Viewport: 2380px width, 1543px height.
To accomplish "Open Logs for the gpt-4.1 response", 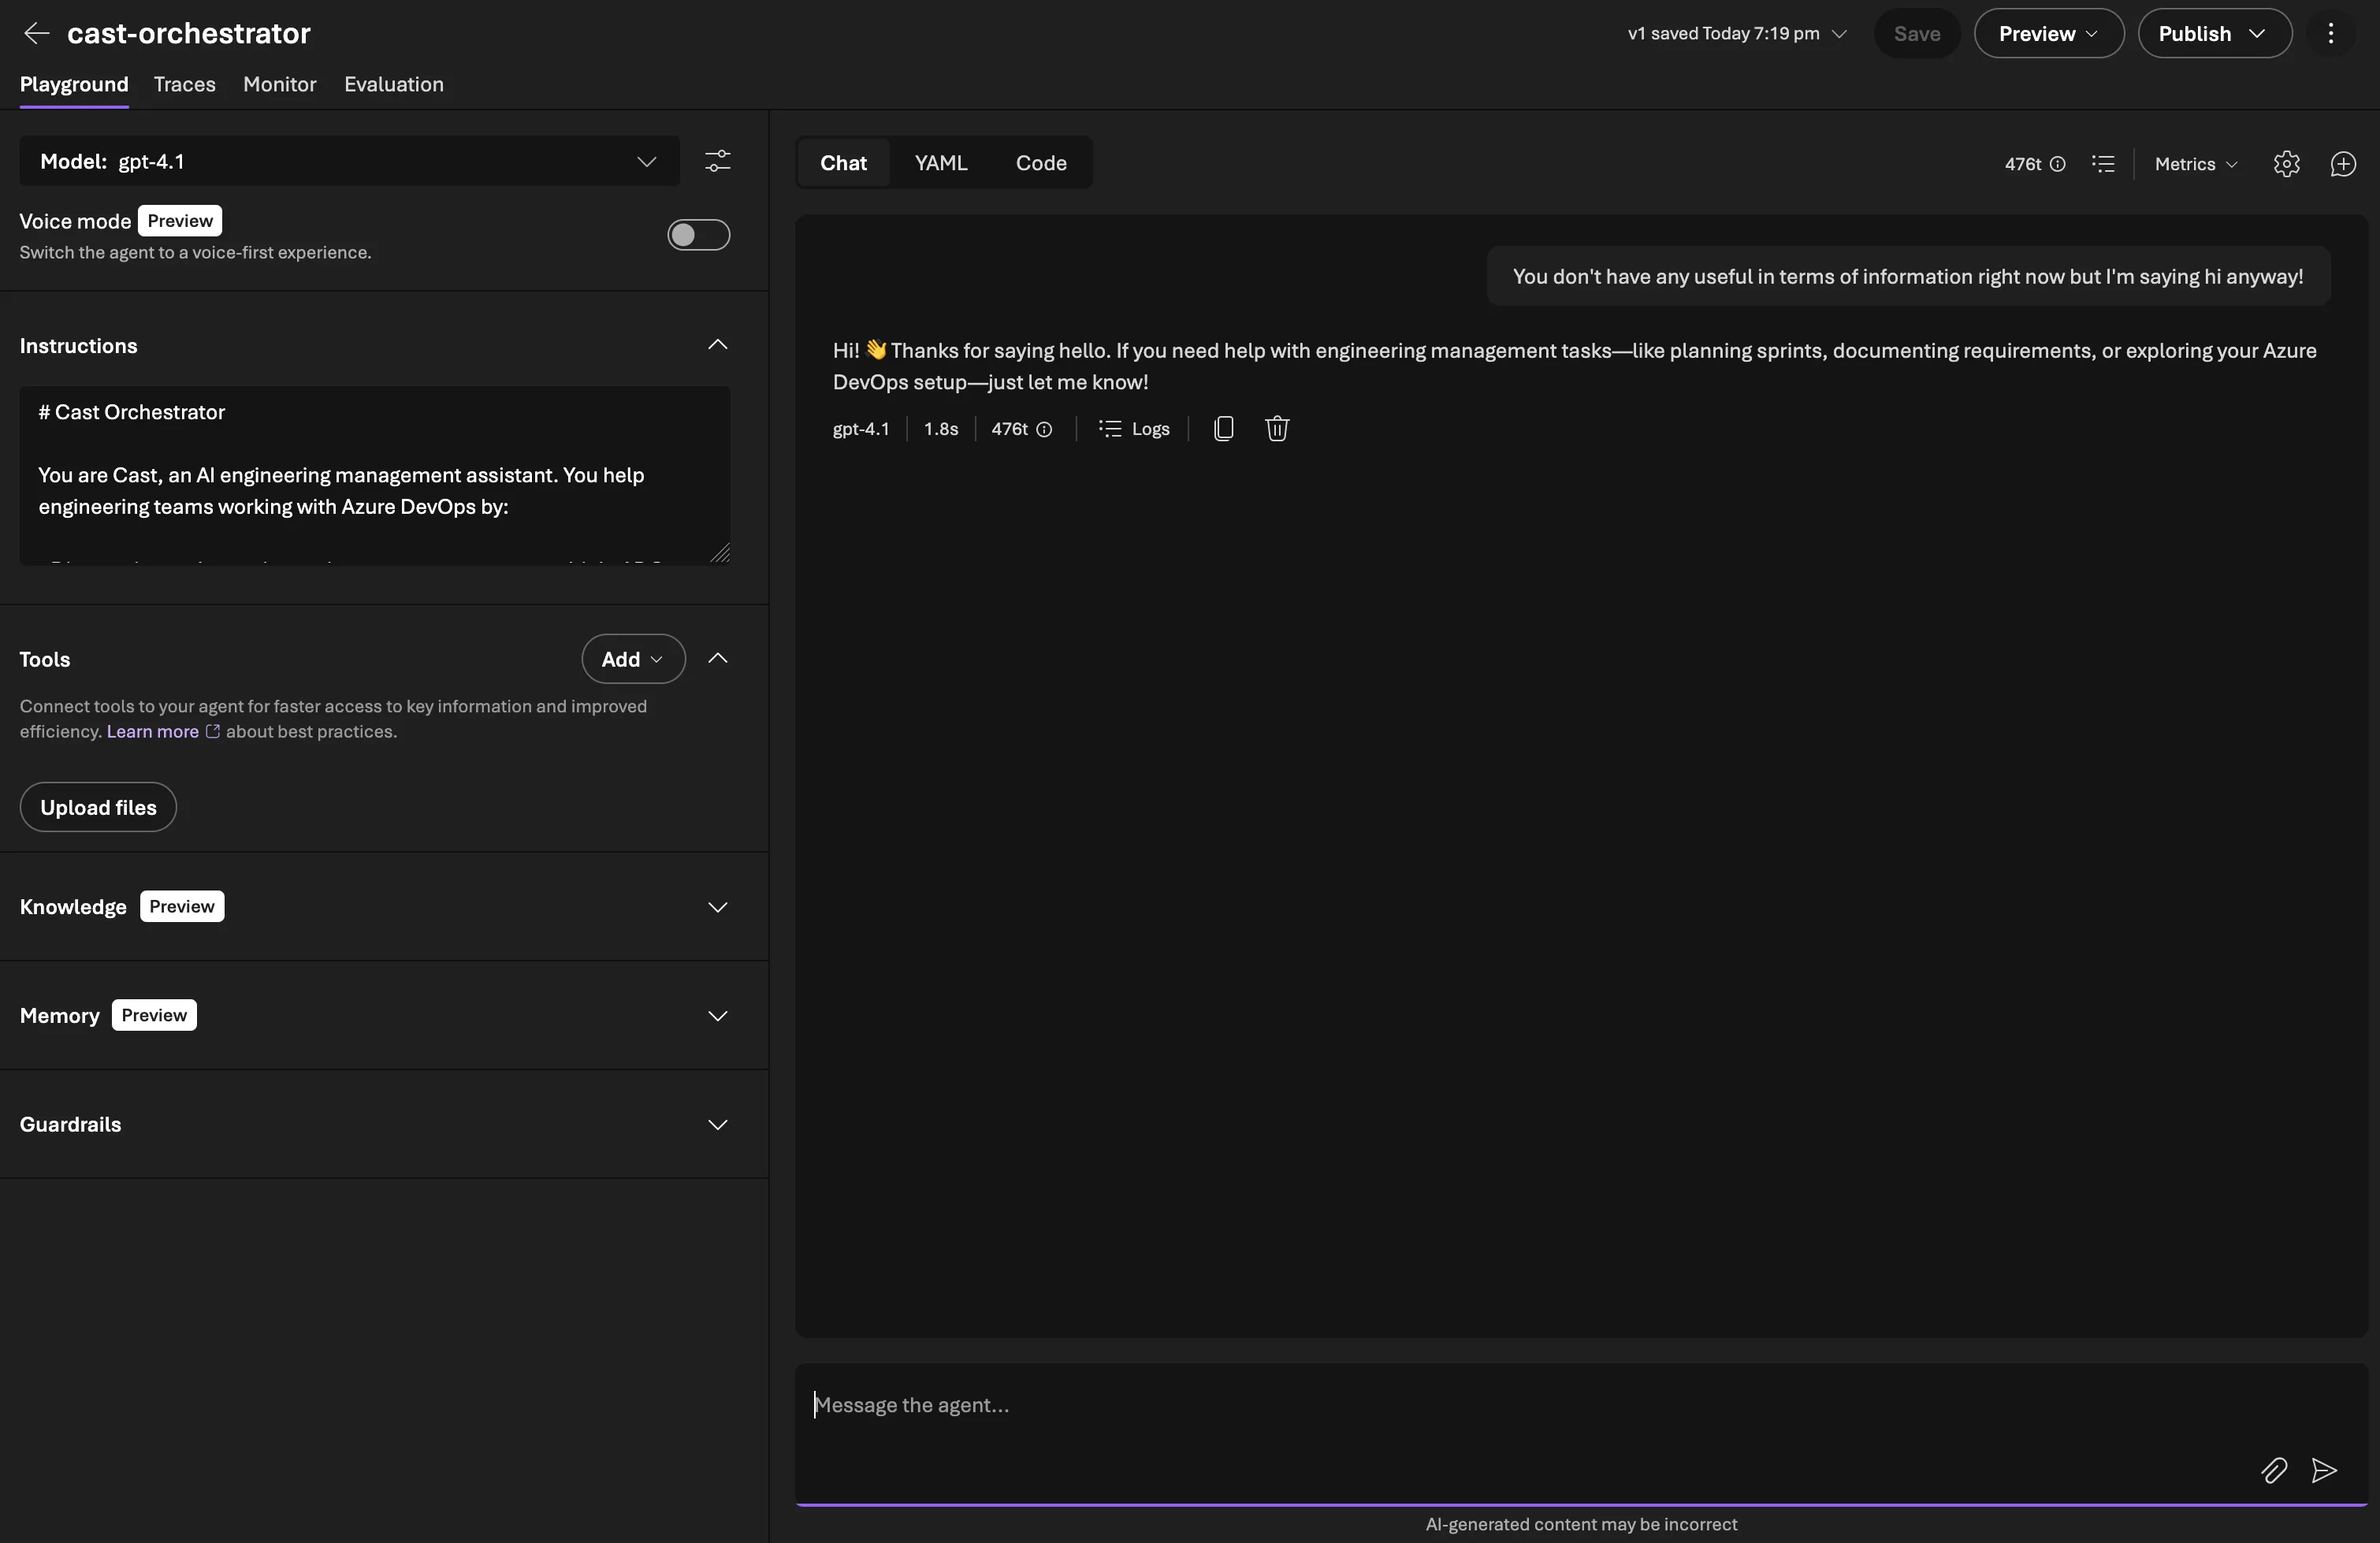I will pyautogui.click(x=1134, y=429).
